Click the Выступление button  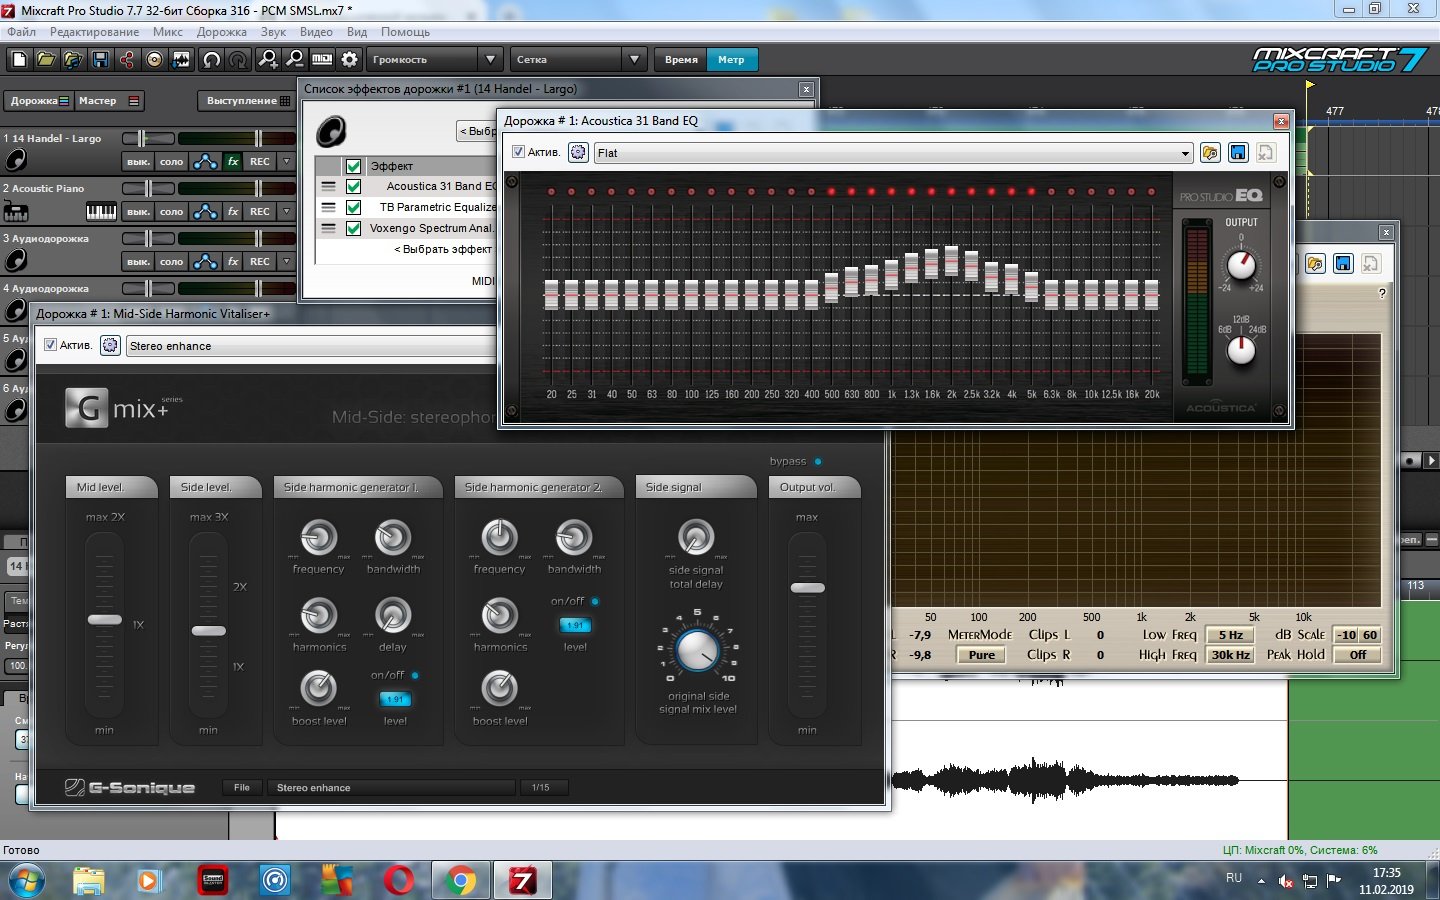pyautogui.click(x=248, y=101)
